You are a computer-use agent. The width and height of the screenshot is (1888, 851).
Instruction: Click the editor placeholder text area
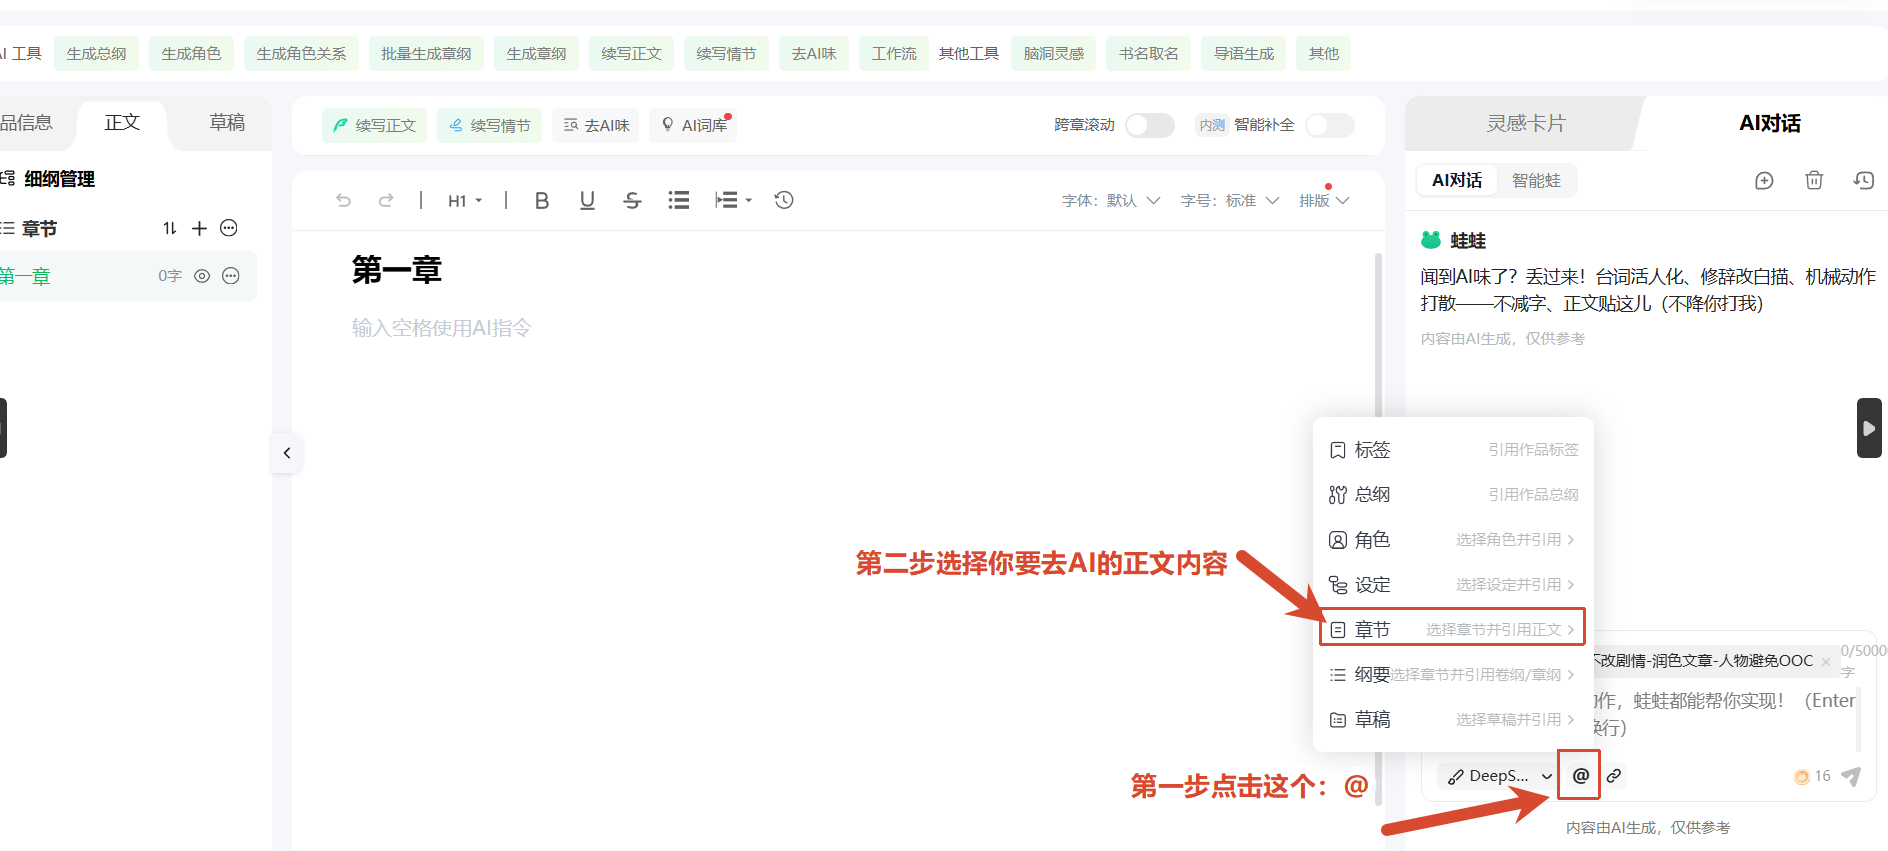442,328
